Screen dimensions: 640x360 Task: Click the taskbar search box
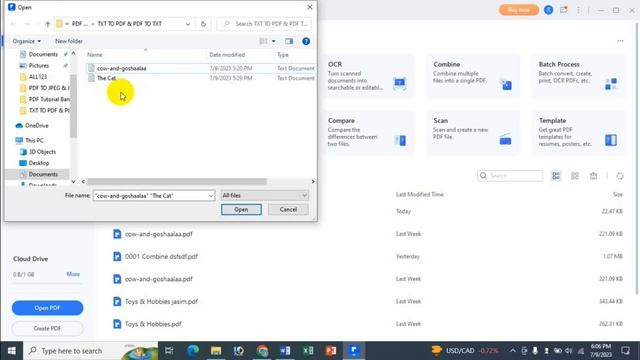(x=90, y=351)
